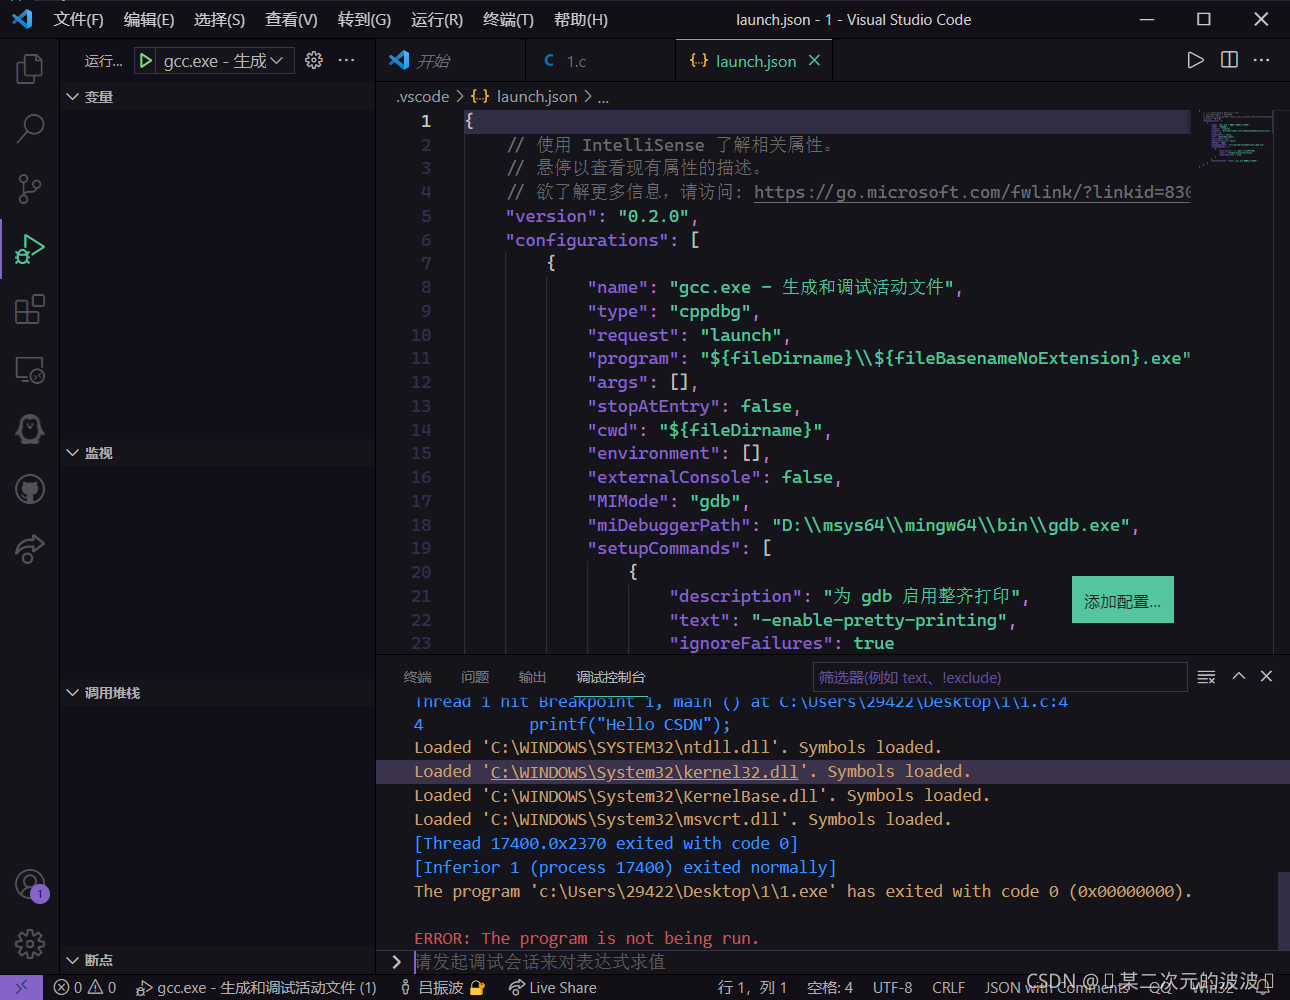Open the QQ penguin icon view
Screen dimensions: 1290x1000
tap(30, 429)
